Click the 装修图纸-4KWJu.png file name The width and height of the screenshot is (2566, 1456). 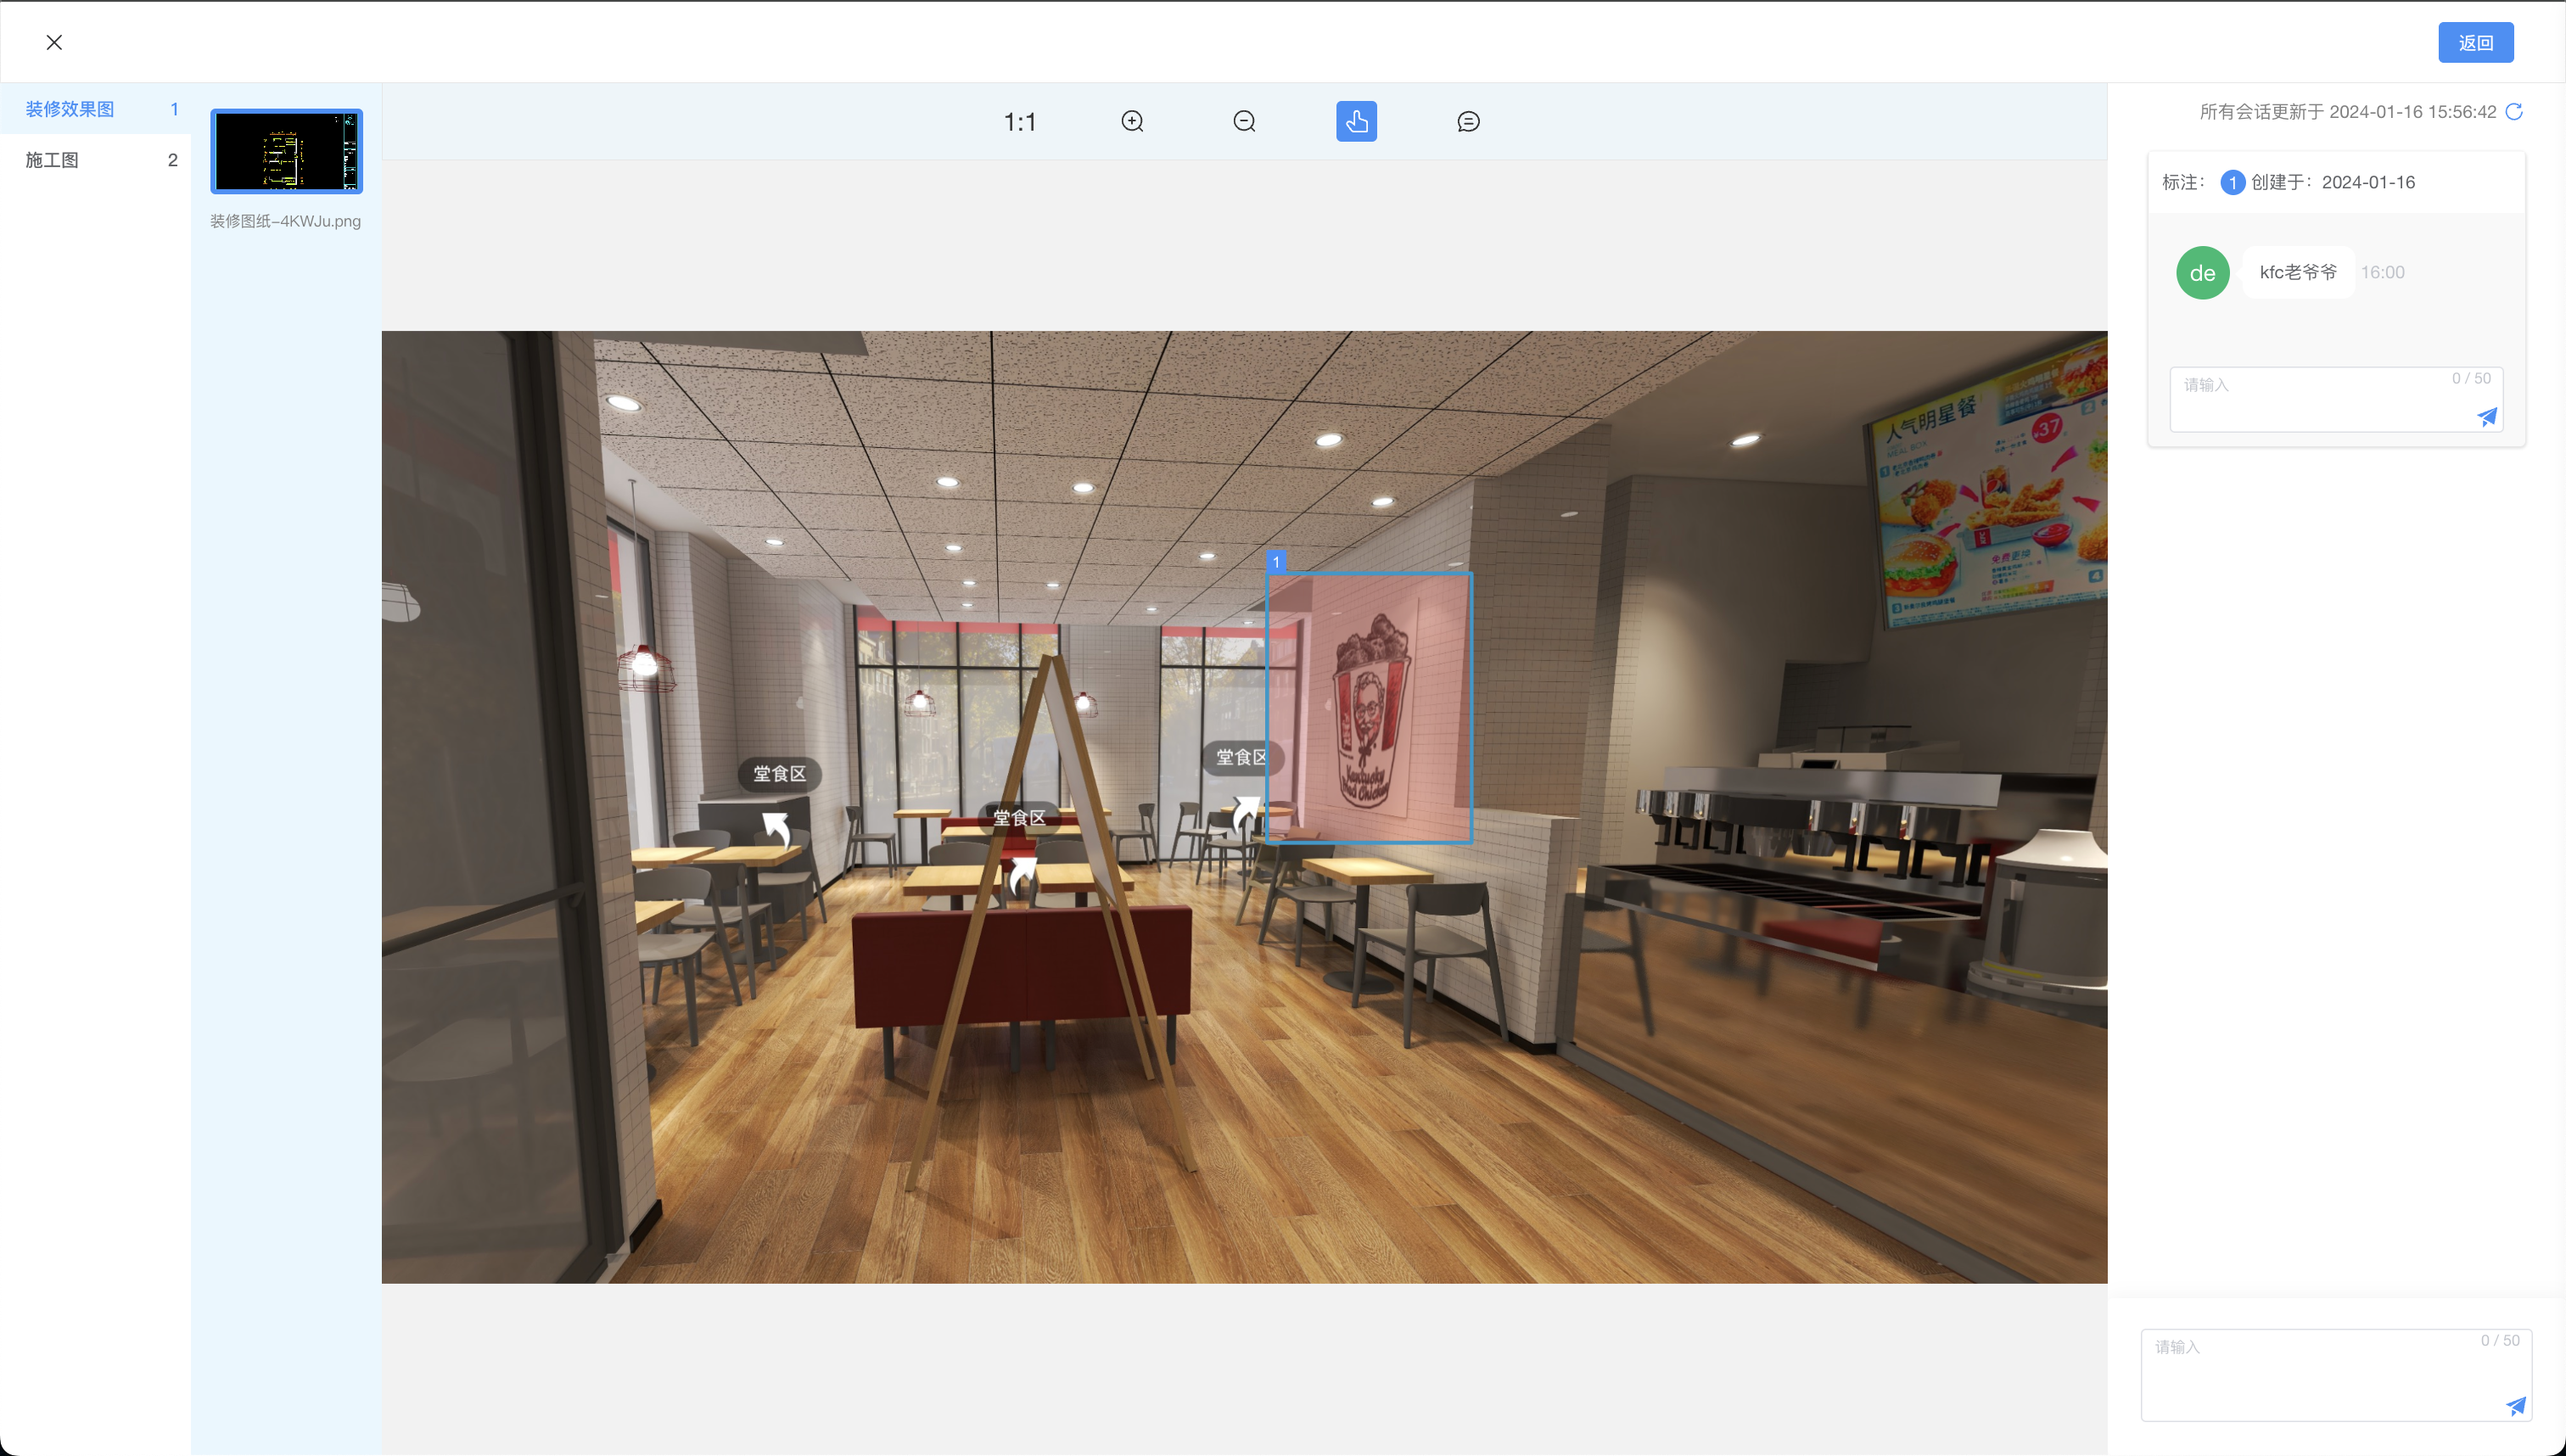click(x=285, y=221)
